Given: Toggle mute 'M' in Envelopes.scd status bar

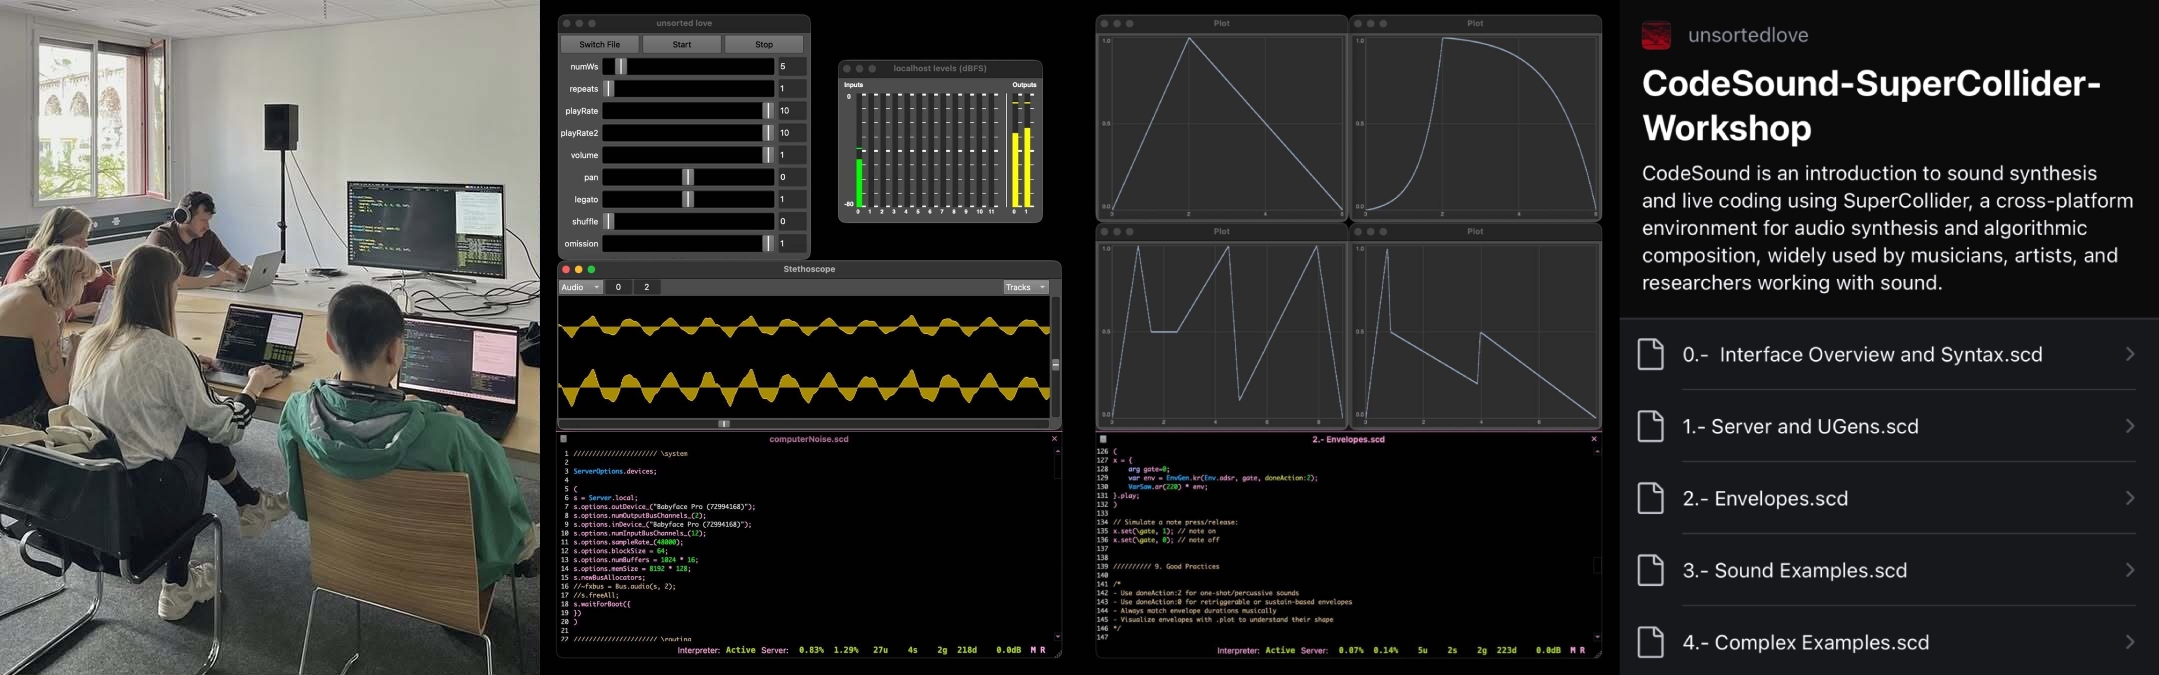Looking at the screenshot, I should pyautogui.click(x=1573, y=650).
